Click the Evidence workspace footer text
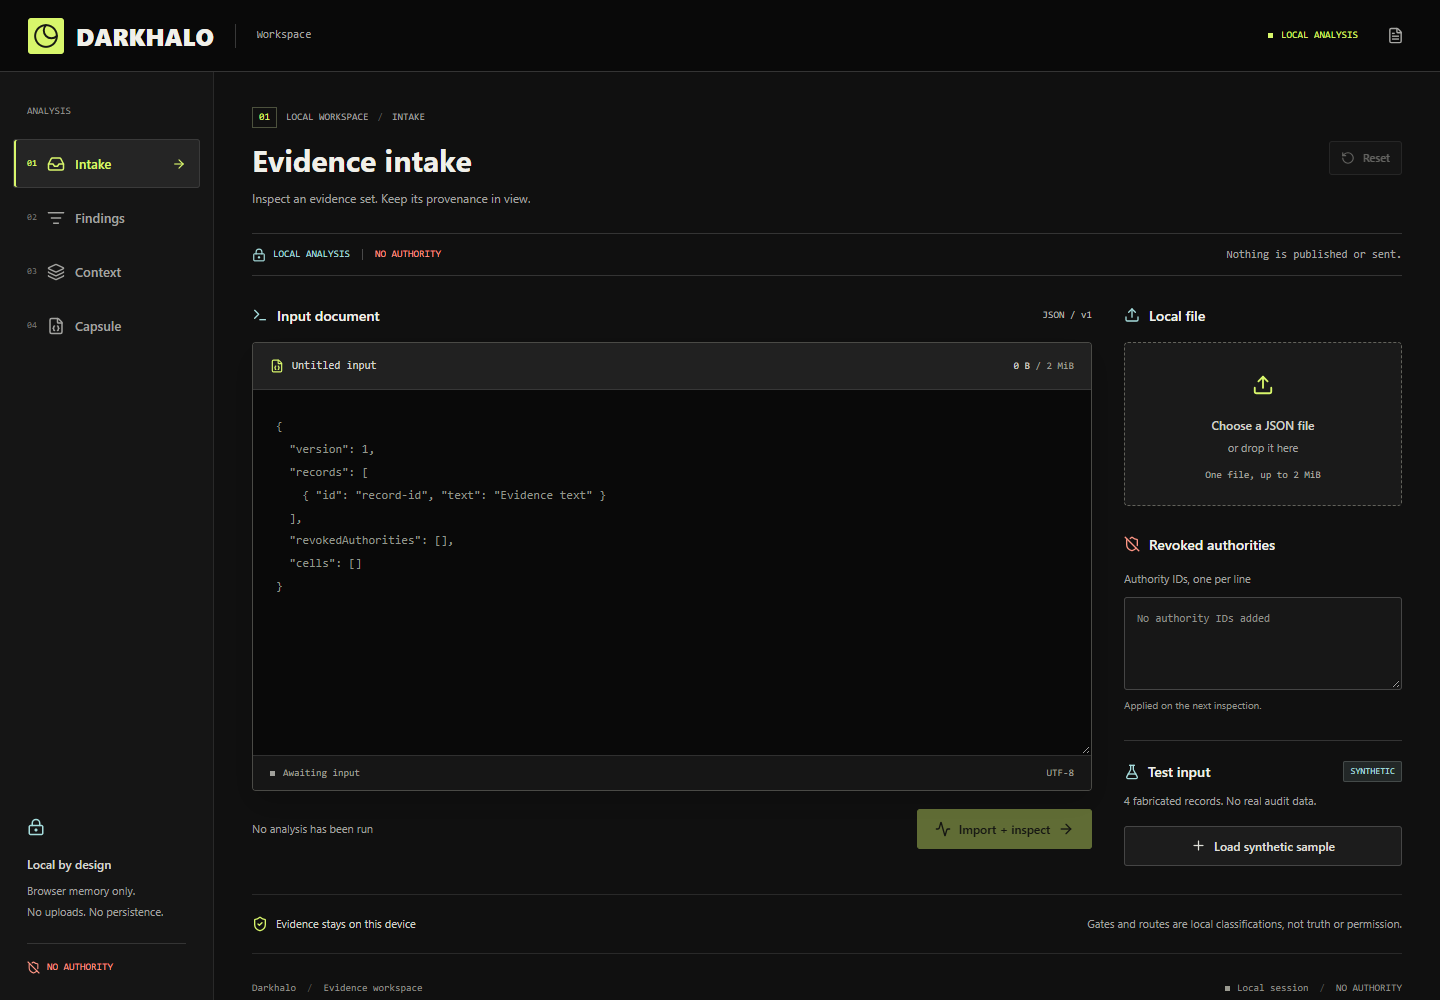 tap(373, 988)
